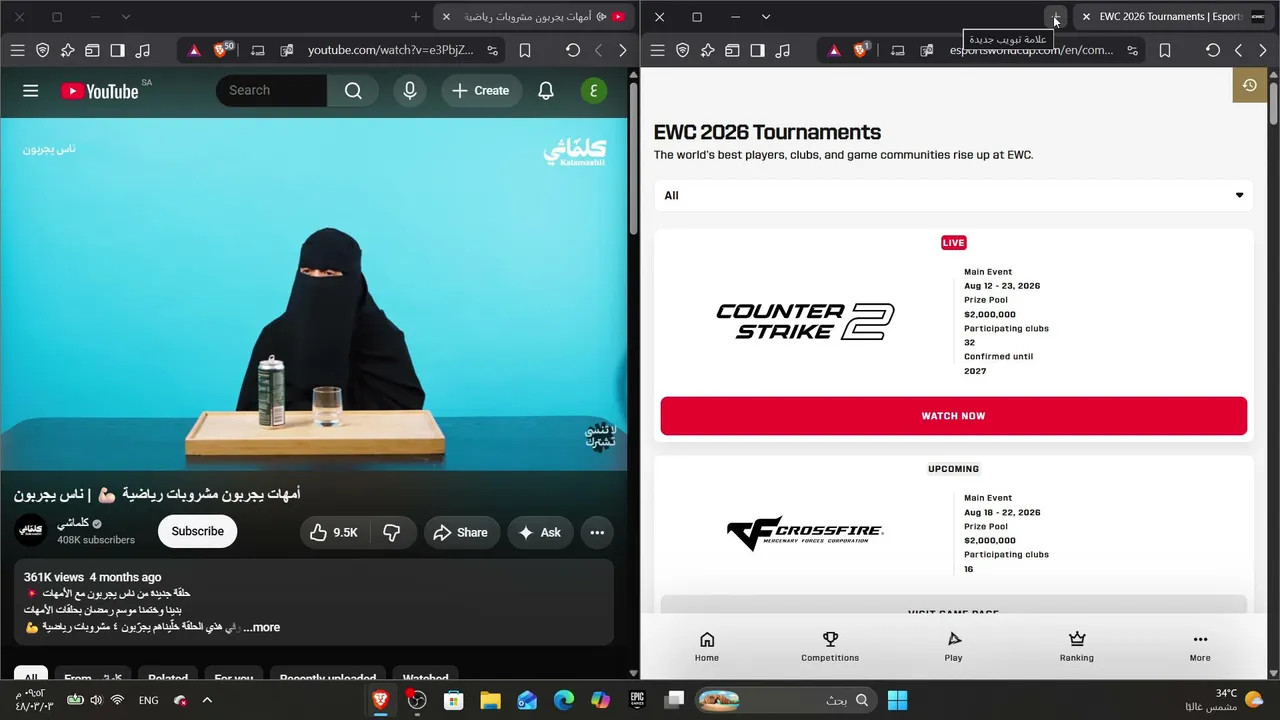Reload the YouTube page

(573, 50)
